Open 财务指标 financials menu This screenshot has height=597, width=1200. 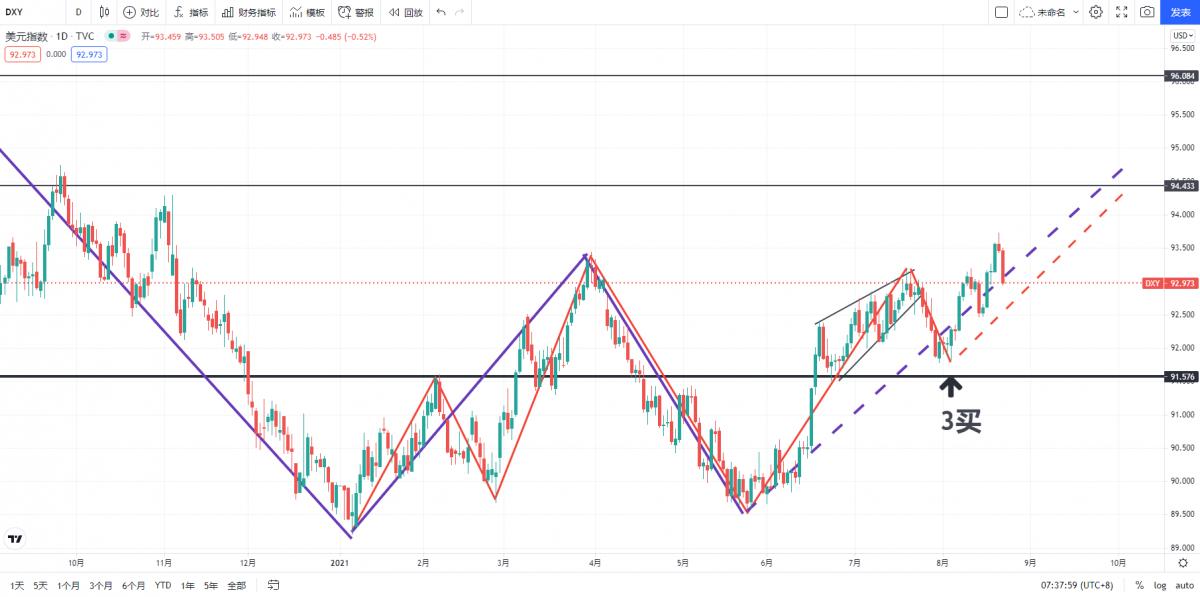pos(248,12)
